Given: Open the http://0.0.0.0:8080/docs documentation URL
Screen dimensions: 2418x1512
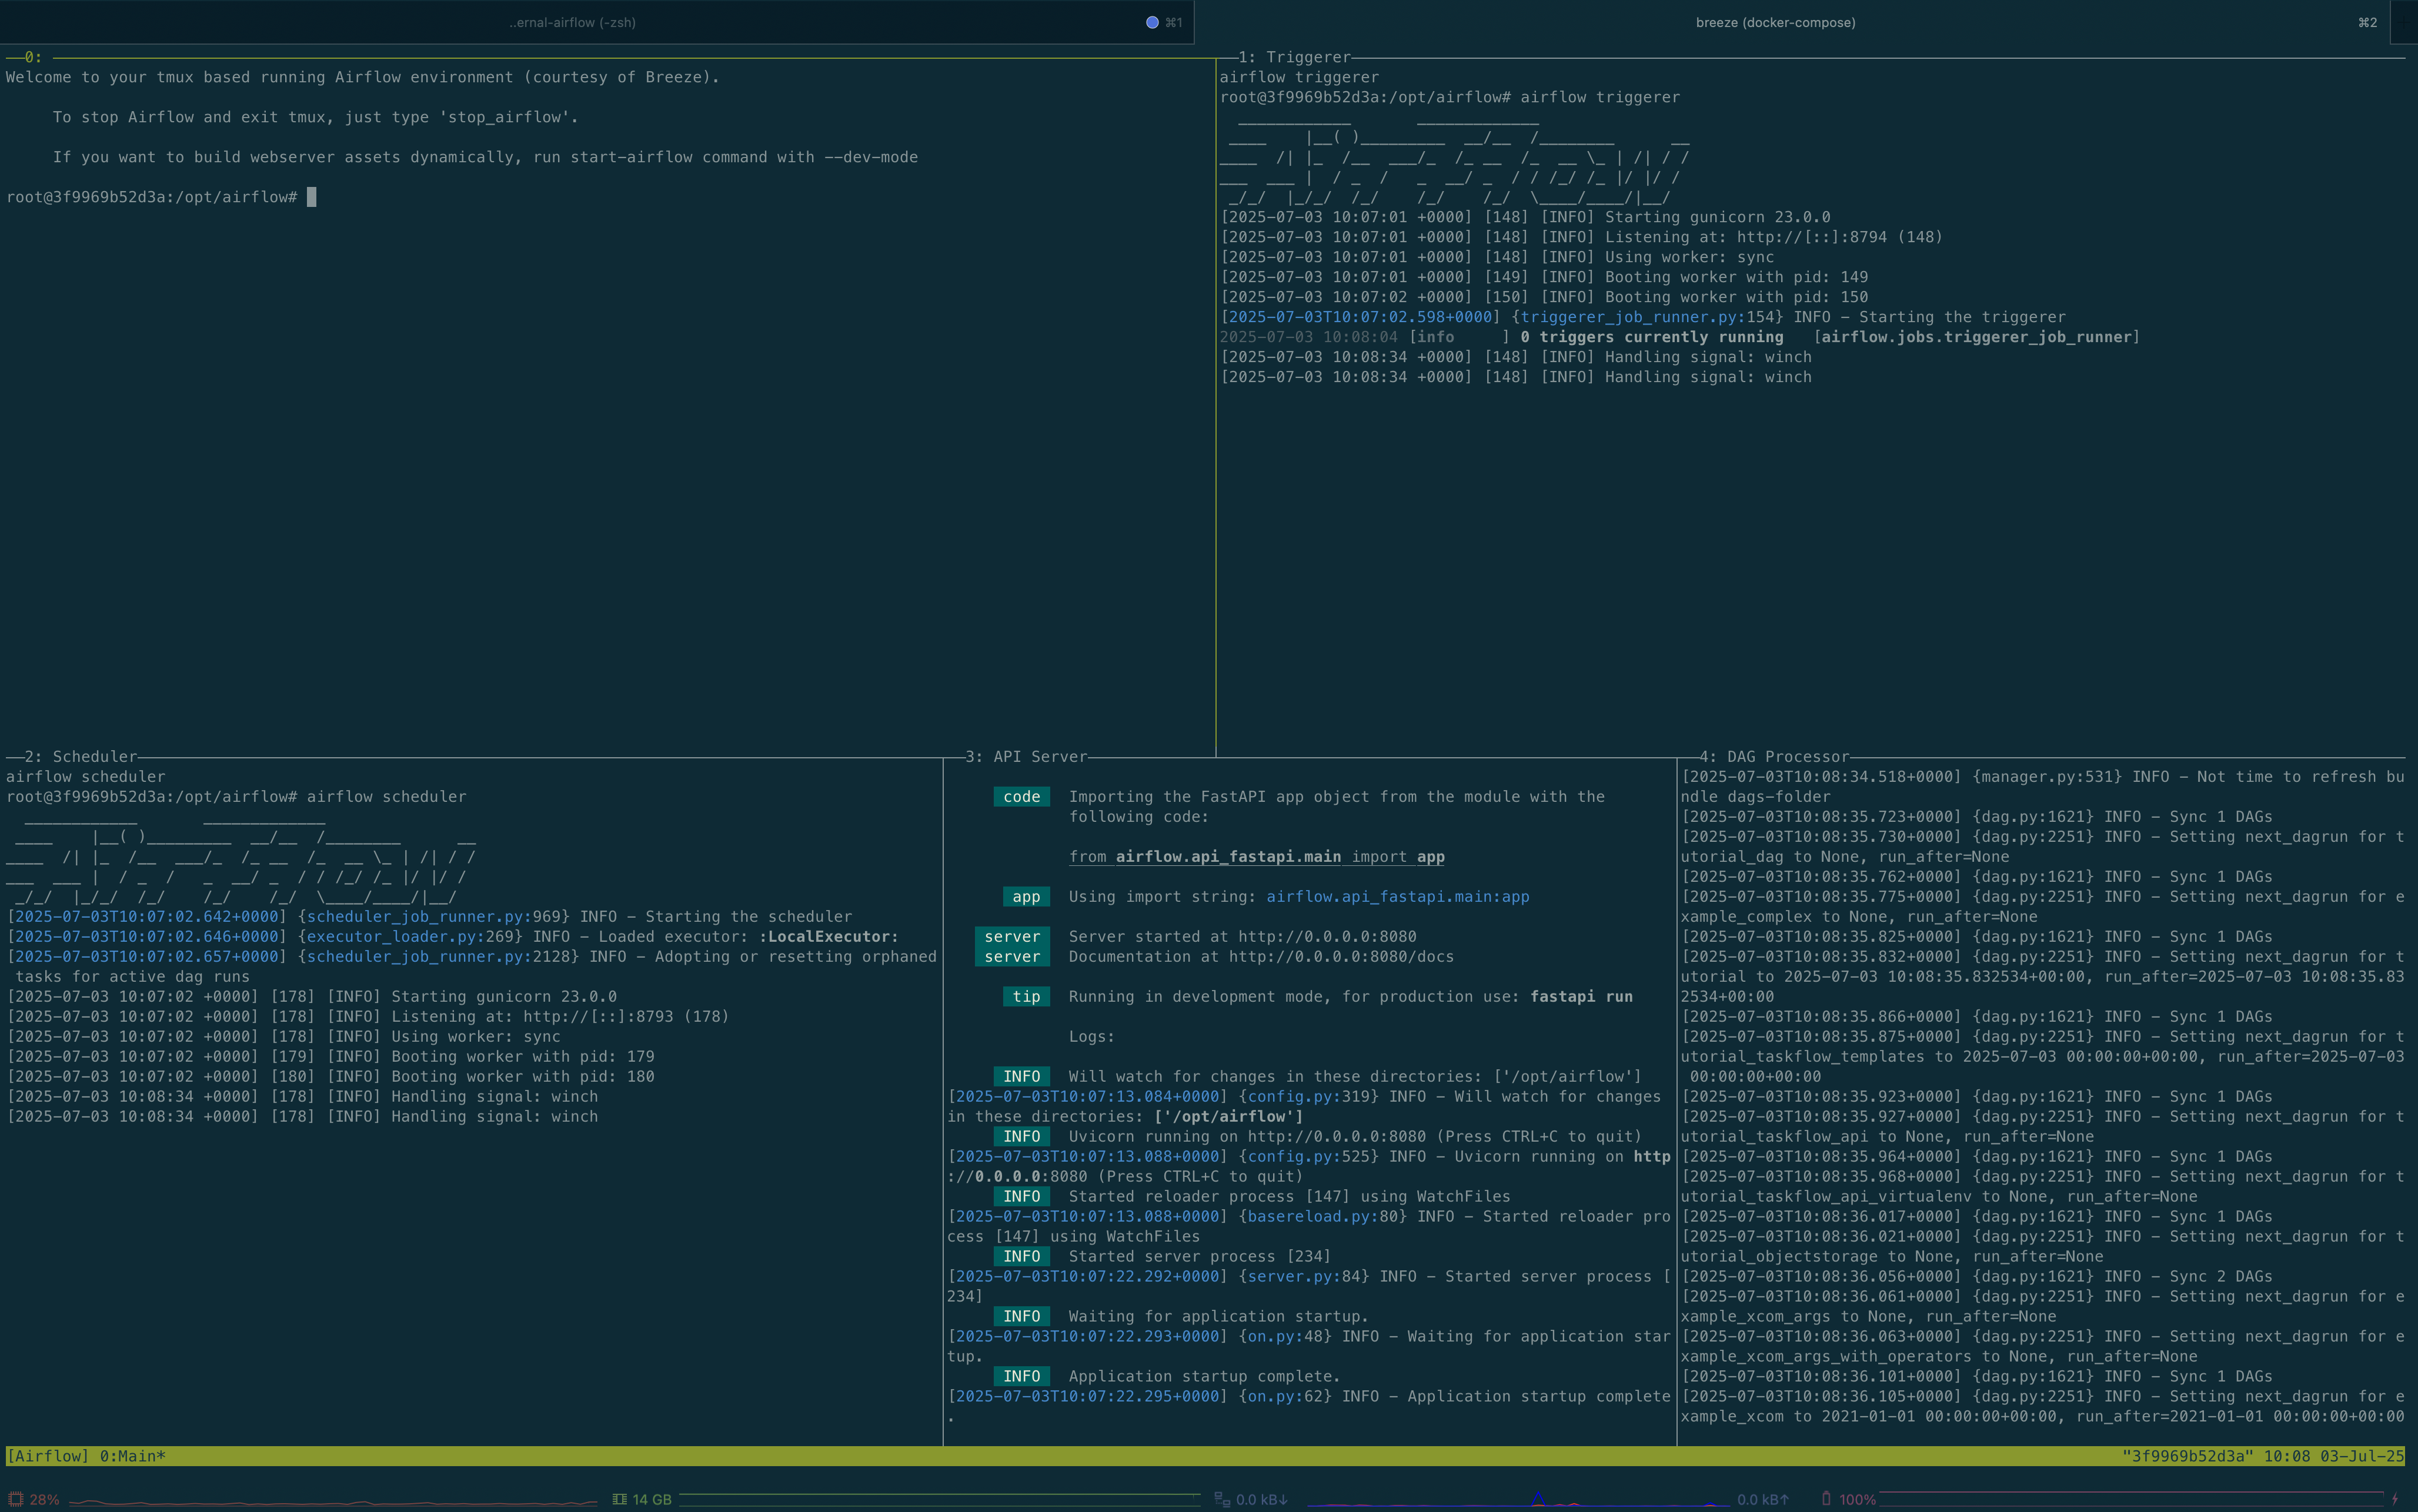Looking at the screenshot, I should pos(1341,956).
